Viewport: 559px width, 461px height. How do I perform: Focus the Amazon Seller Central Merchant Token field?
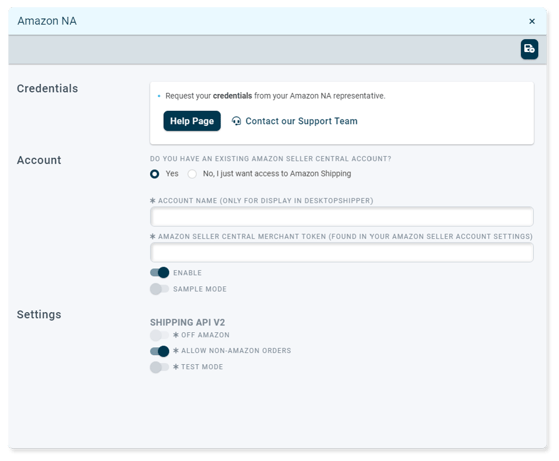click(342, 252)
